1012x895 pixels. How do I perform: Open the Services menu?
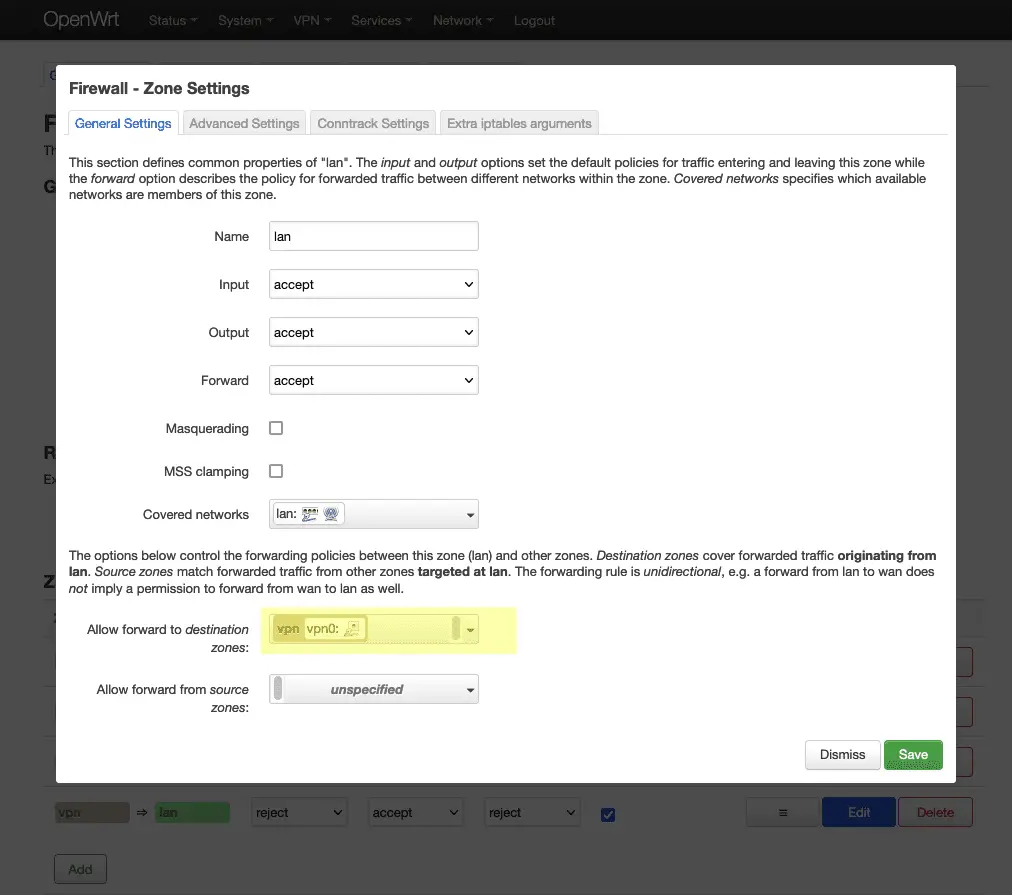(381, 21)
